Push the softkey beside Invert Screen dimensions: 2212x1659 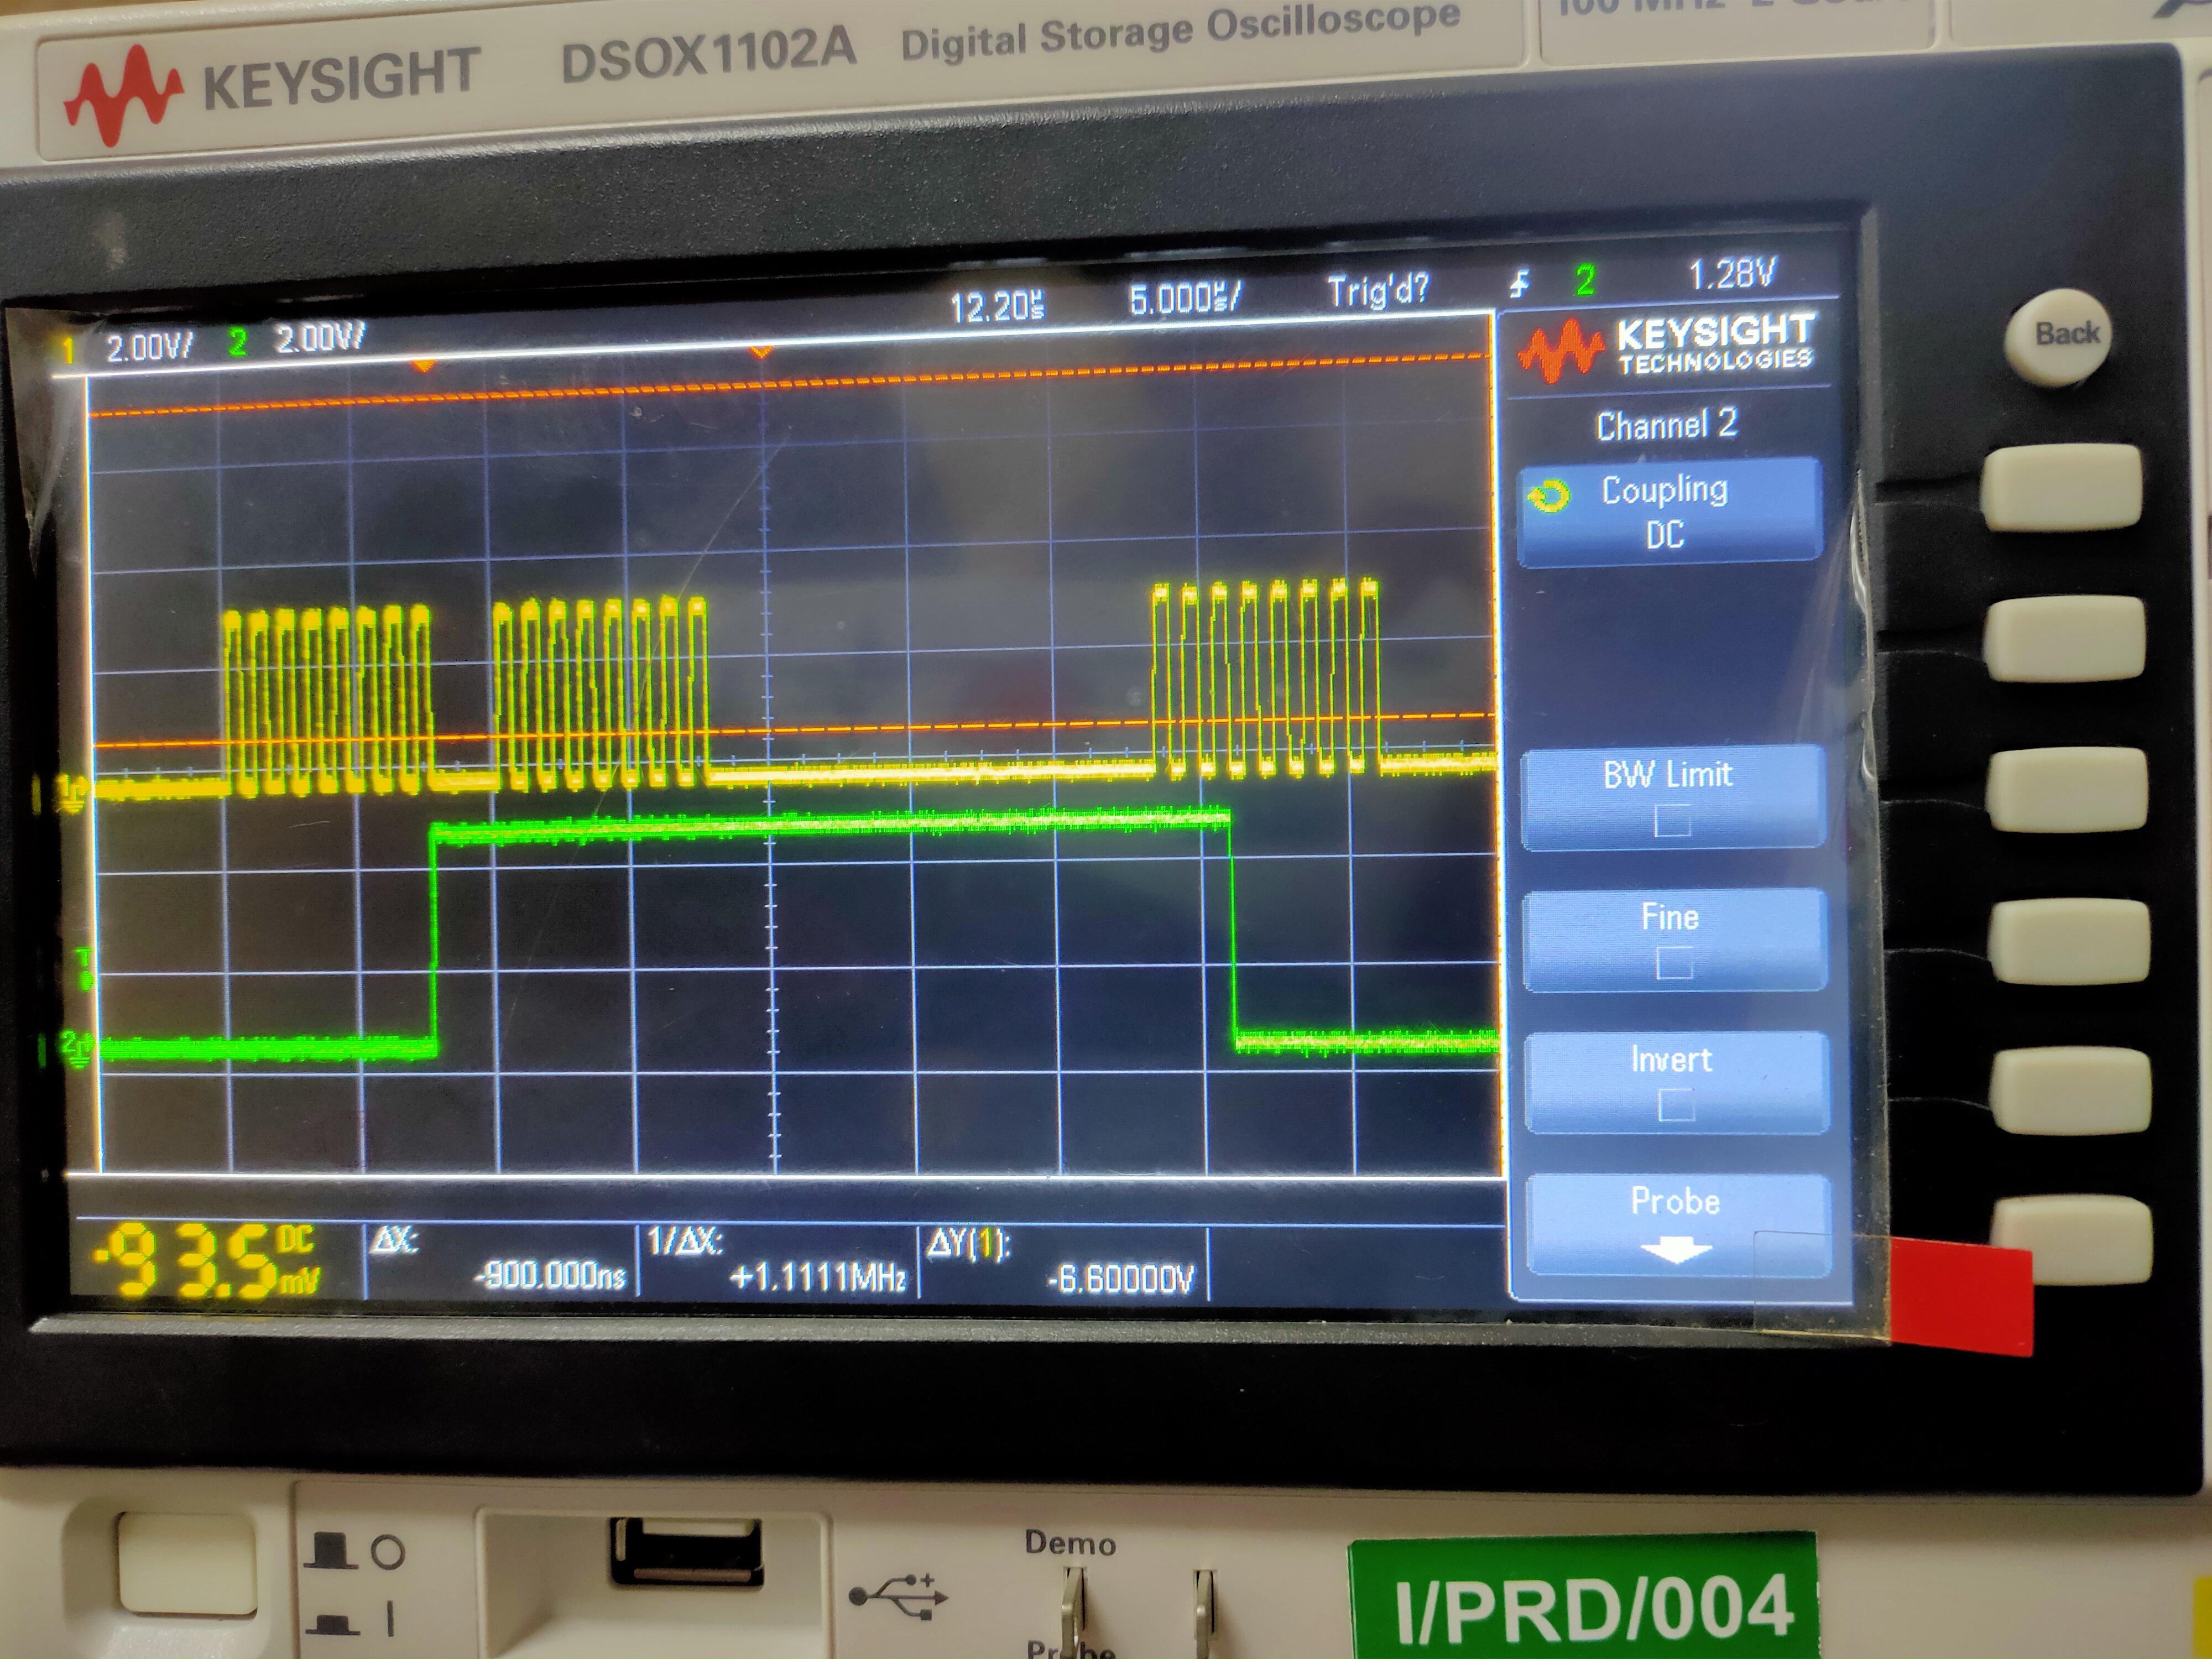2070,1090
